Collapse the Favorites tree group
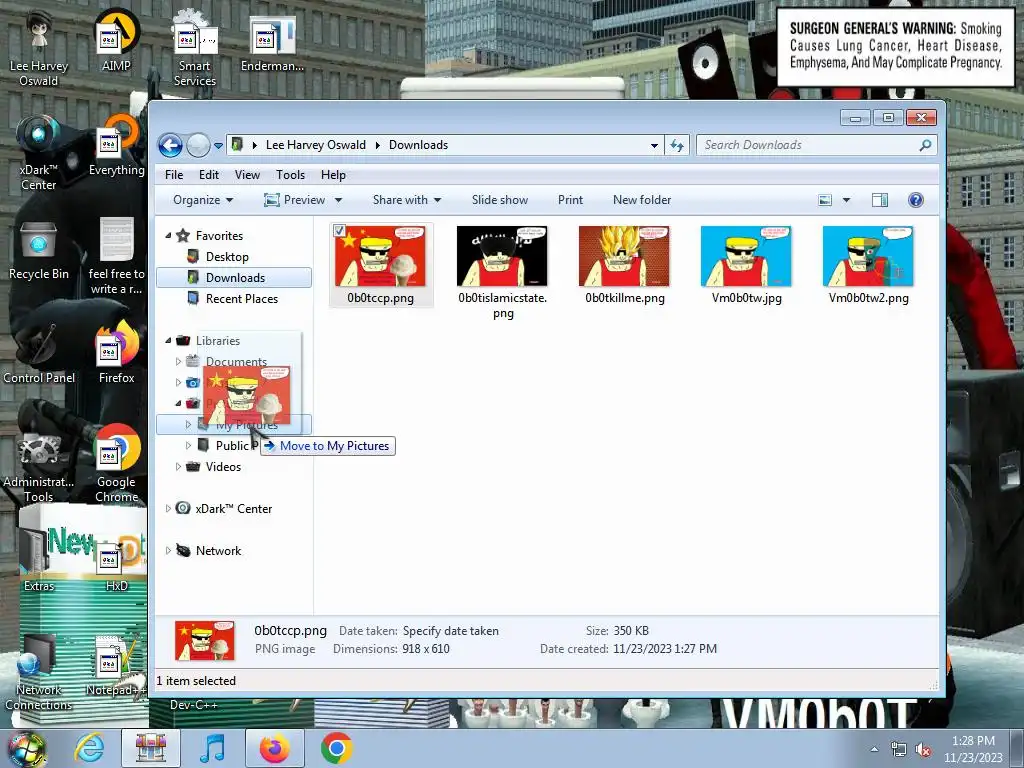 [x=168, y=235]
